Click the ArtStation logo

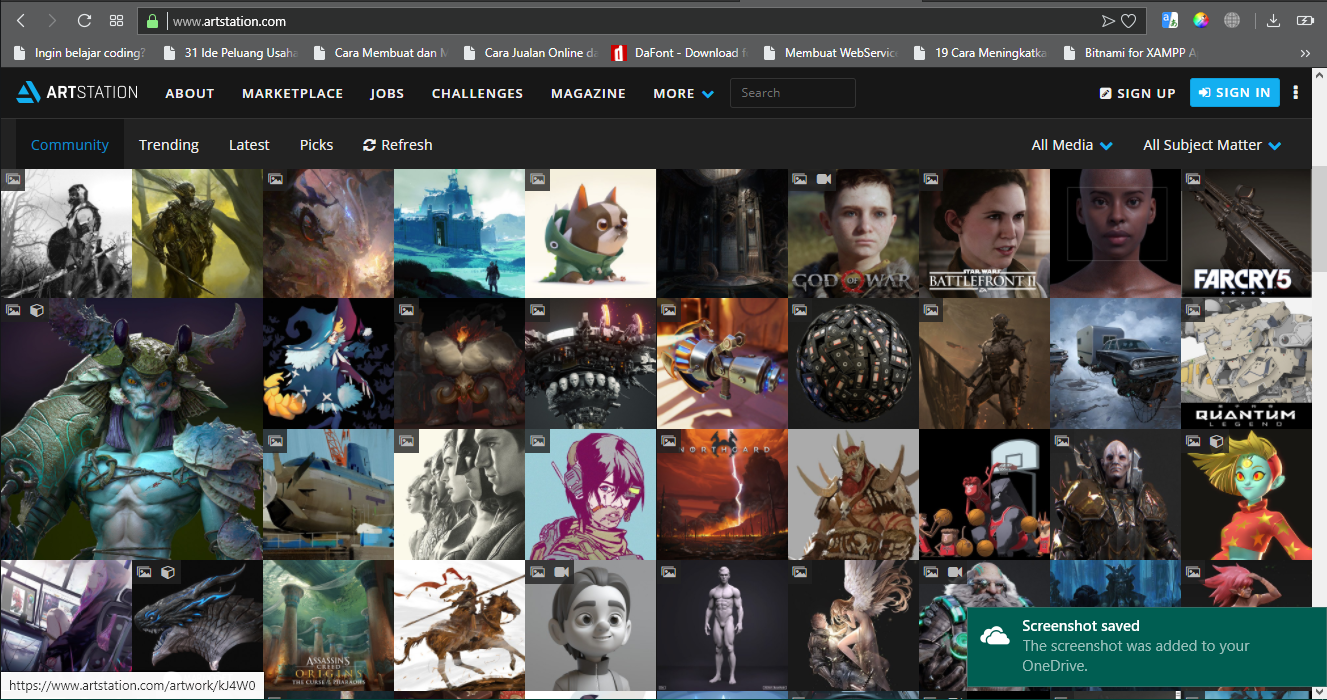[77, 93]
